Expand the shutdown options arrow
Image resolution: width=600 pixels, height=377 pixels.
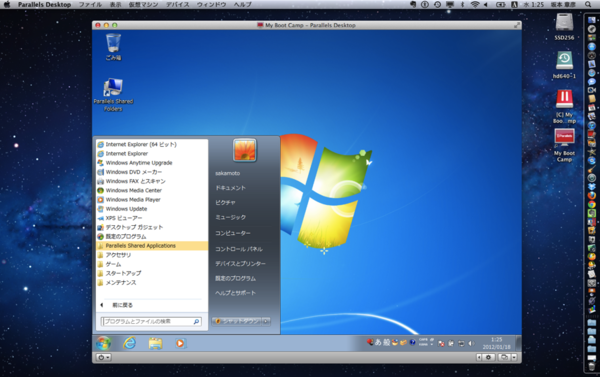[266, 322]
